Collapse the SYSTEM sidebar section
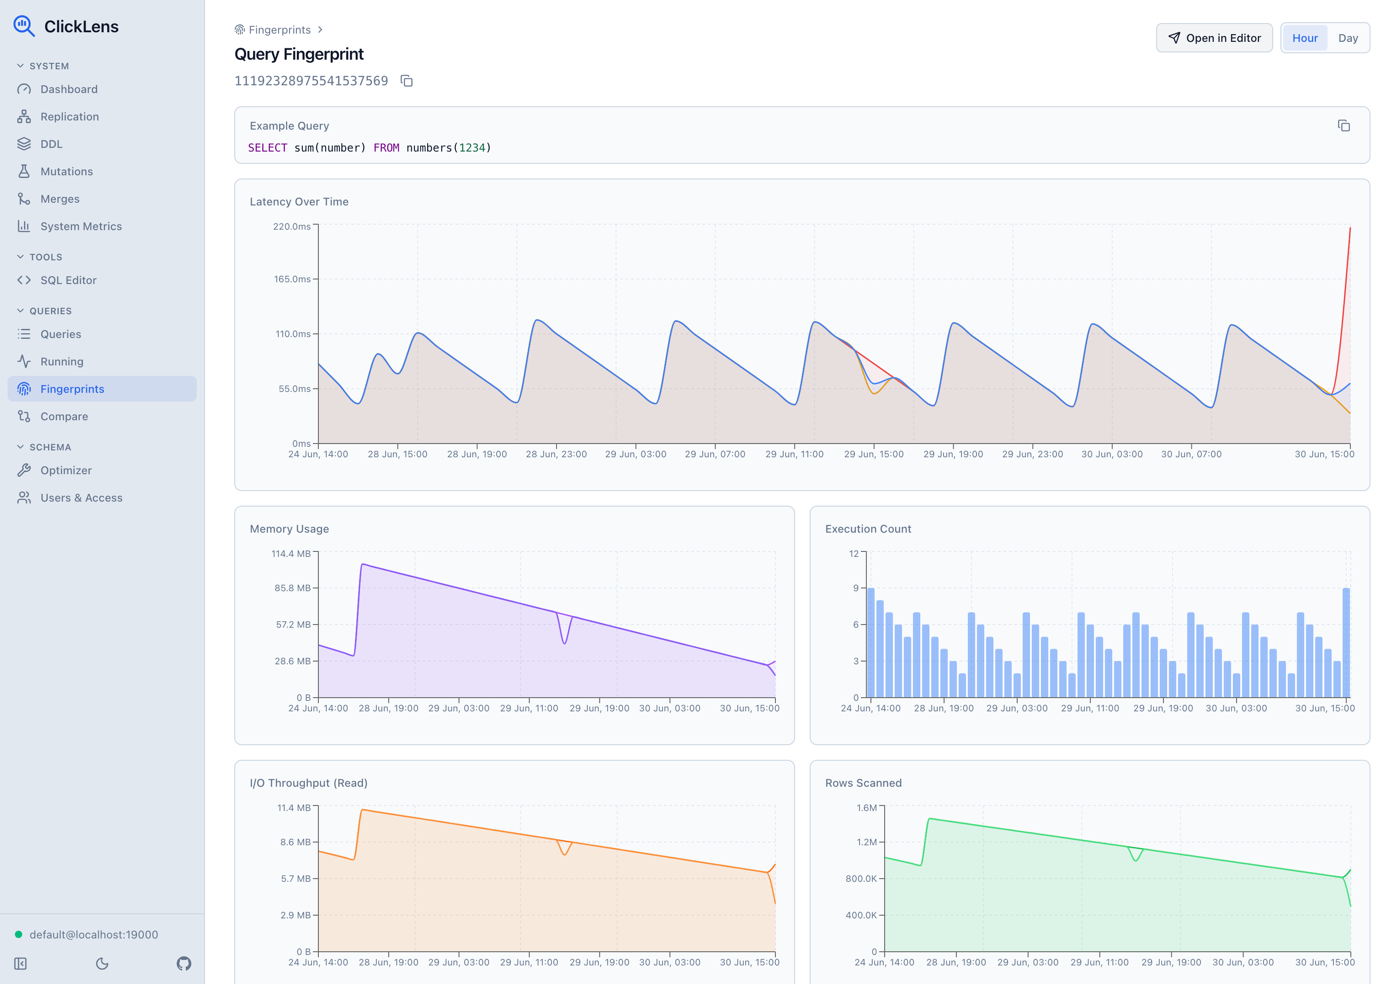This screenshot has height=984, width=1400. coord(43,66)
